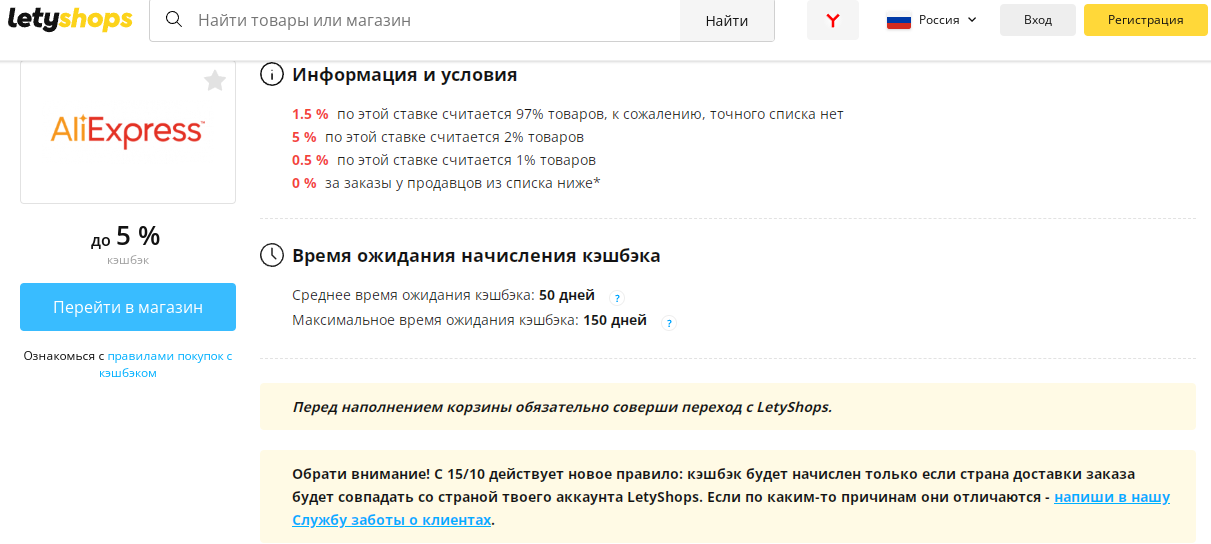Screen dimensions: 1211x544
Task: Click Перейти в магазин button
Action: point(128,307)
